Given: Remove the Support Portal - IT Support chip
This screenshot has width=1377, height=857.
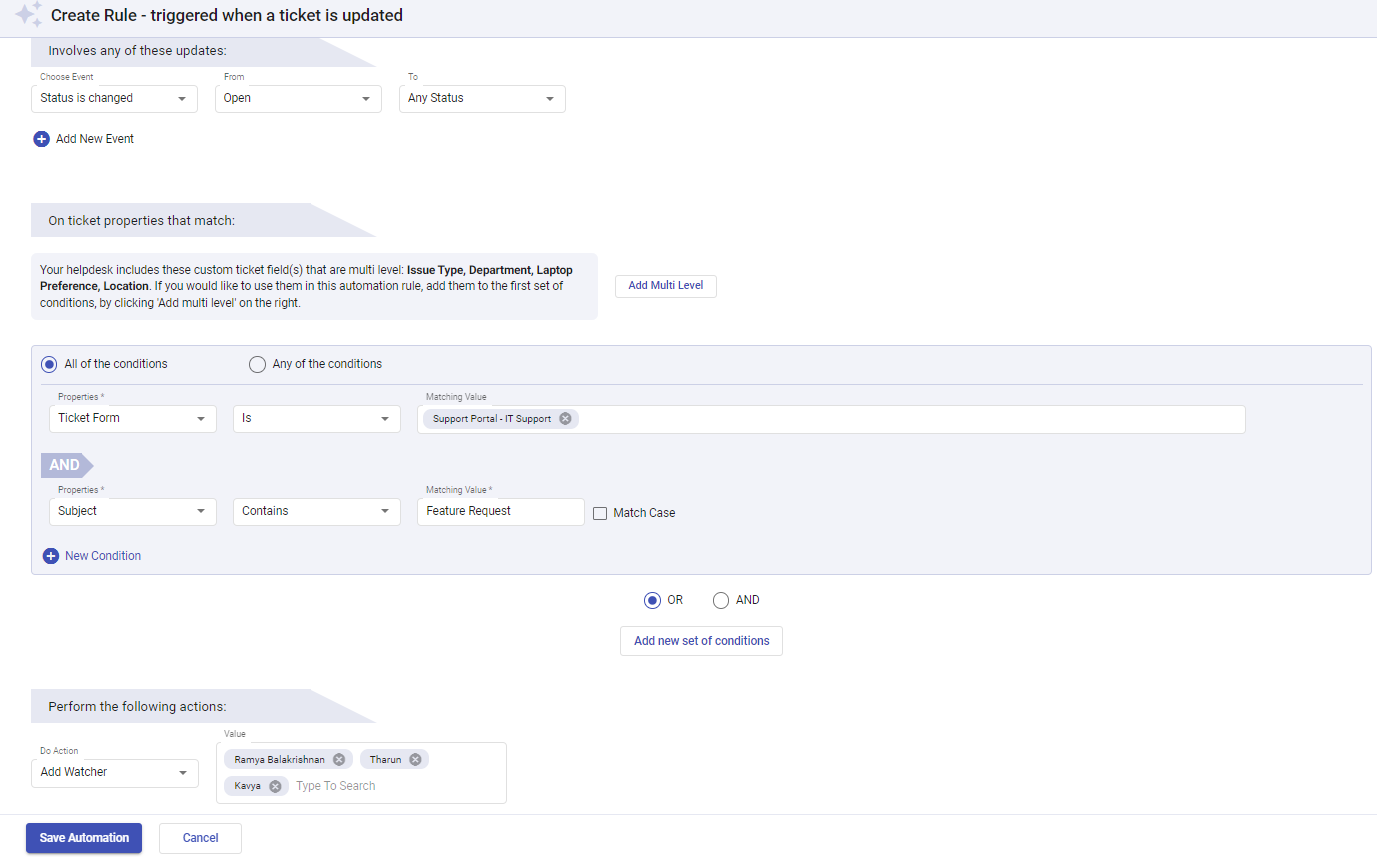Looking at the screenshot, I should click(565, 418).
